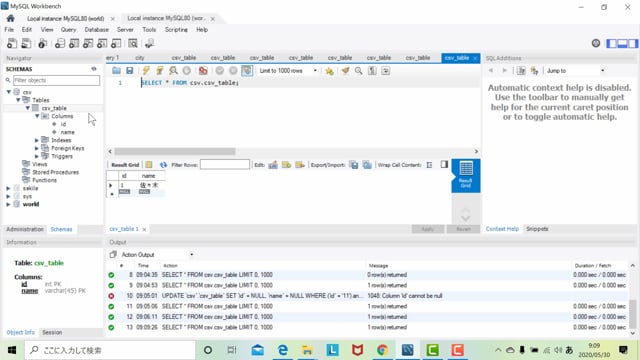Open the Database menu
Image resolution: width=640 pixels, height=360 pixels.
tap(96, 30)
